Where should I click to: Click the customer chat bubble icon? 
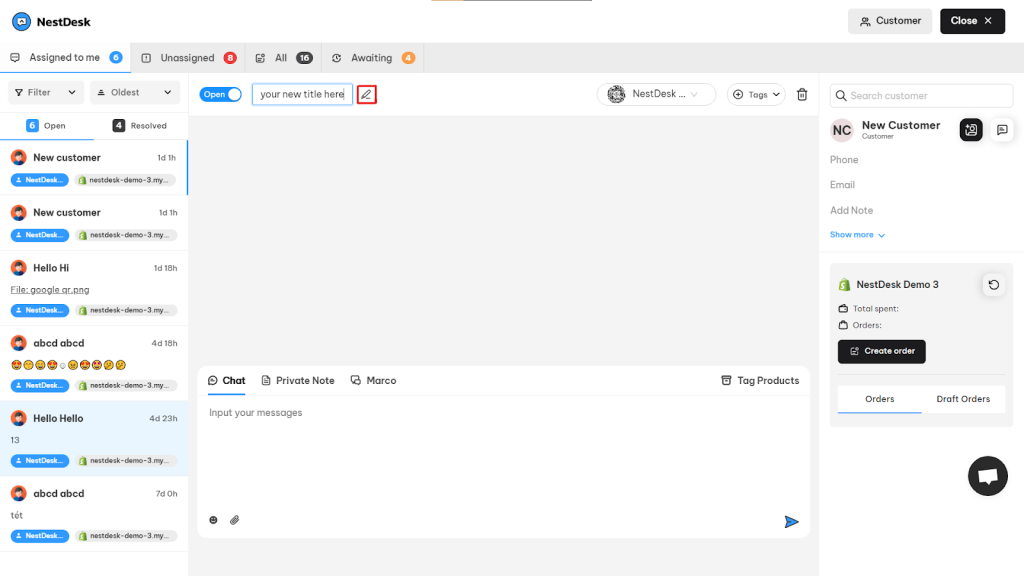click(1002, 129)
